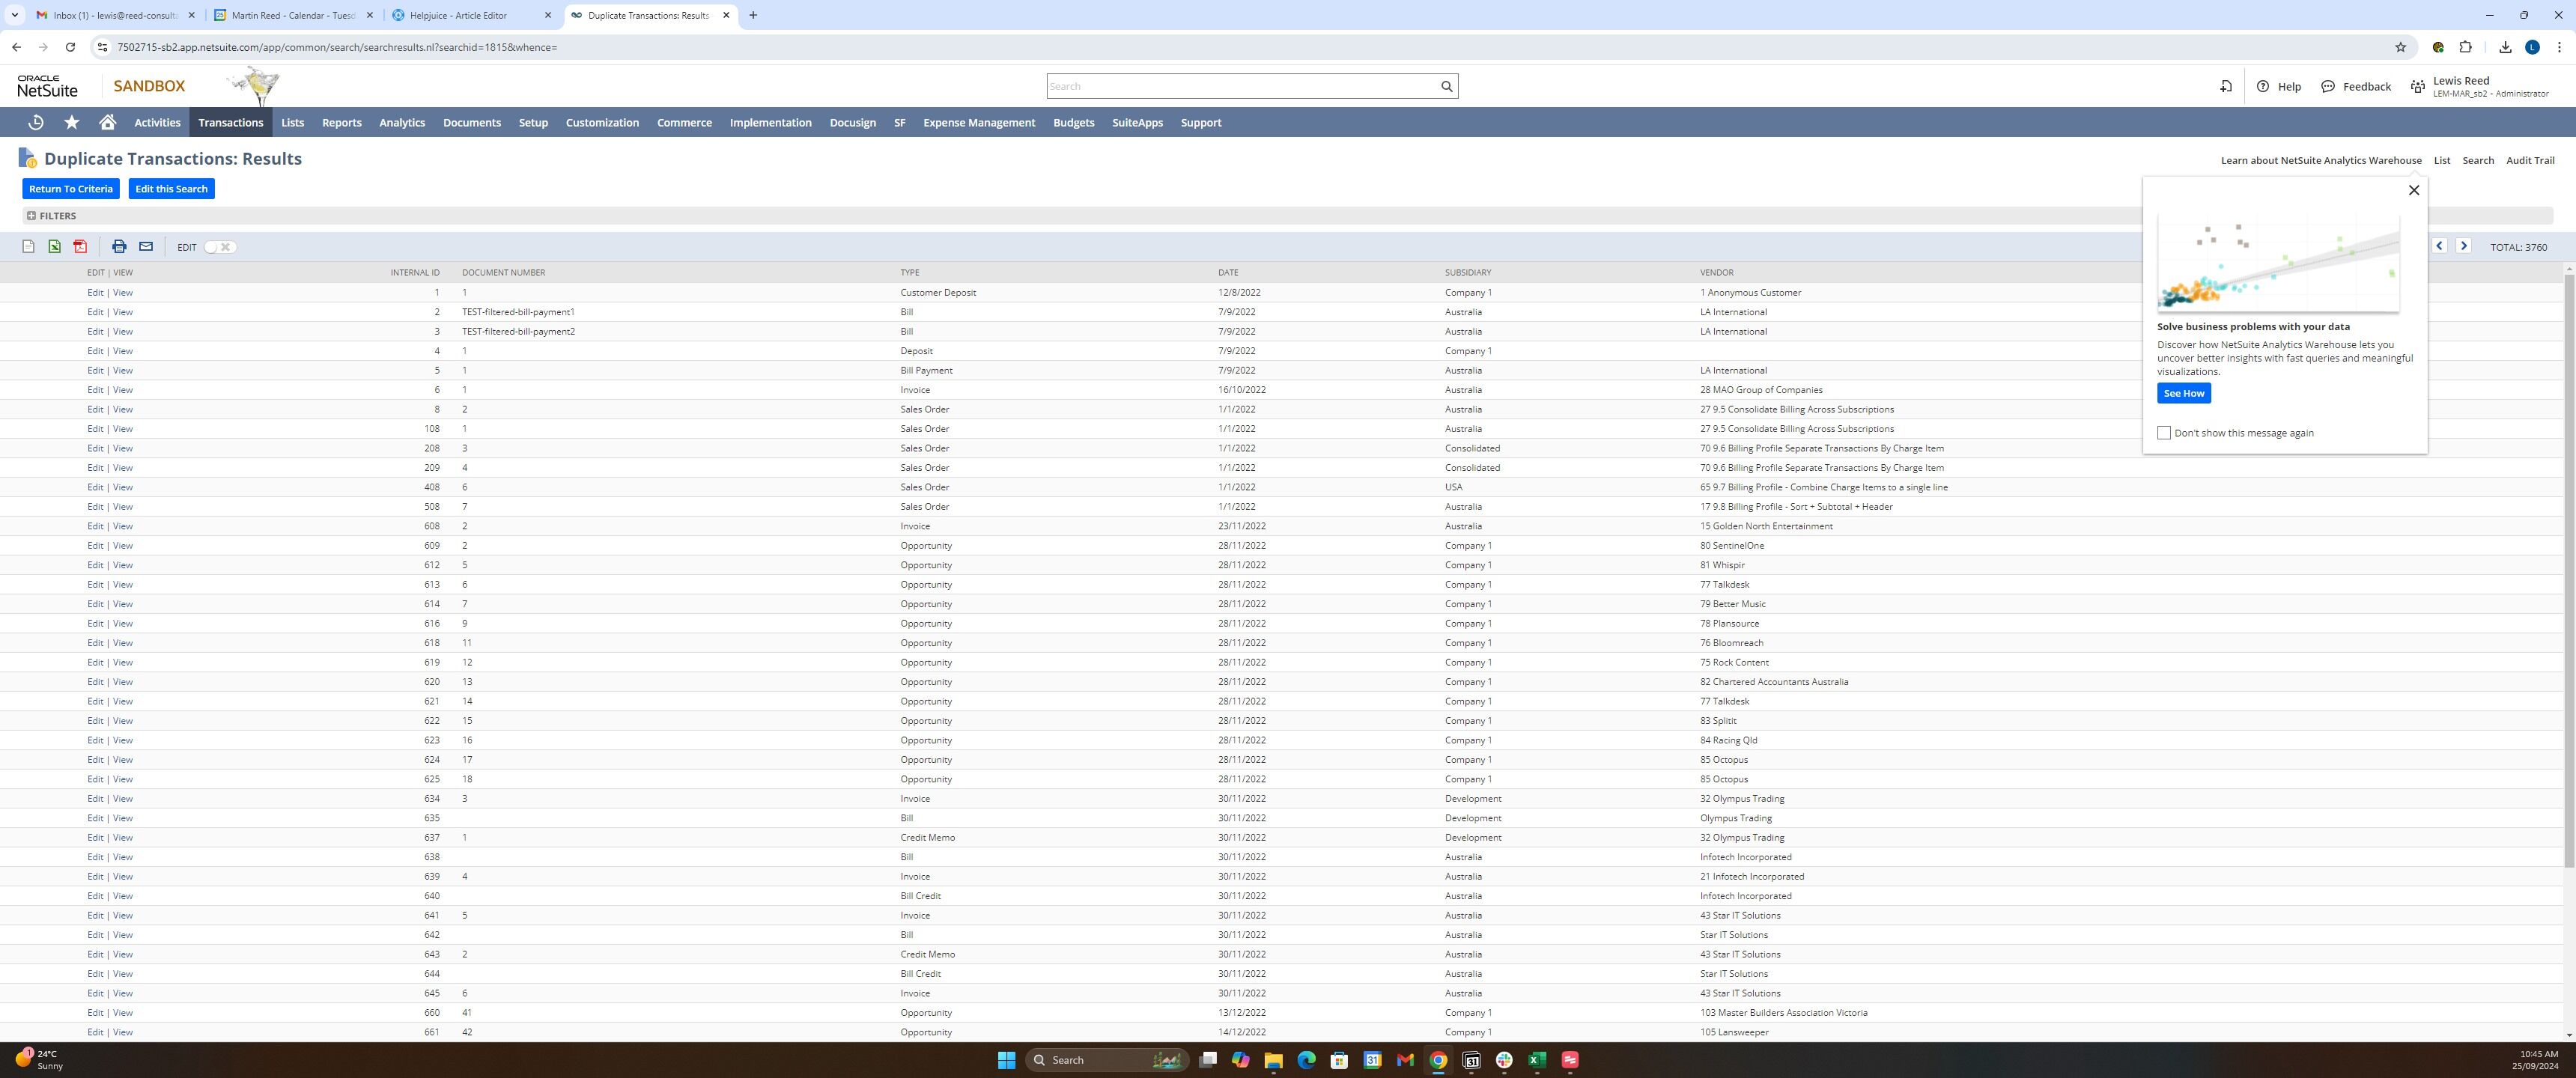Open the Recent Records clock icon
The width and height of the screenshot is (2576, 1078).
click(x=36, y=122)
